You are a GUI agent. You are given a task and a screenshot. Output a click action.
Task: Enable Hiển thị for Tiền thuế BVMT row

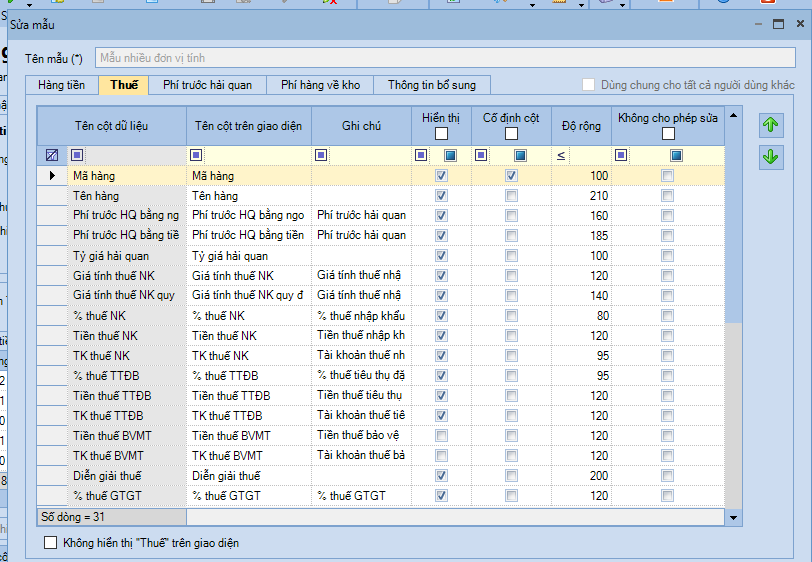(441, 436)
